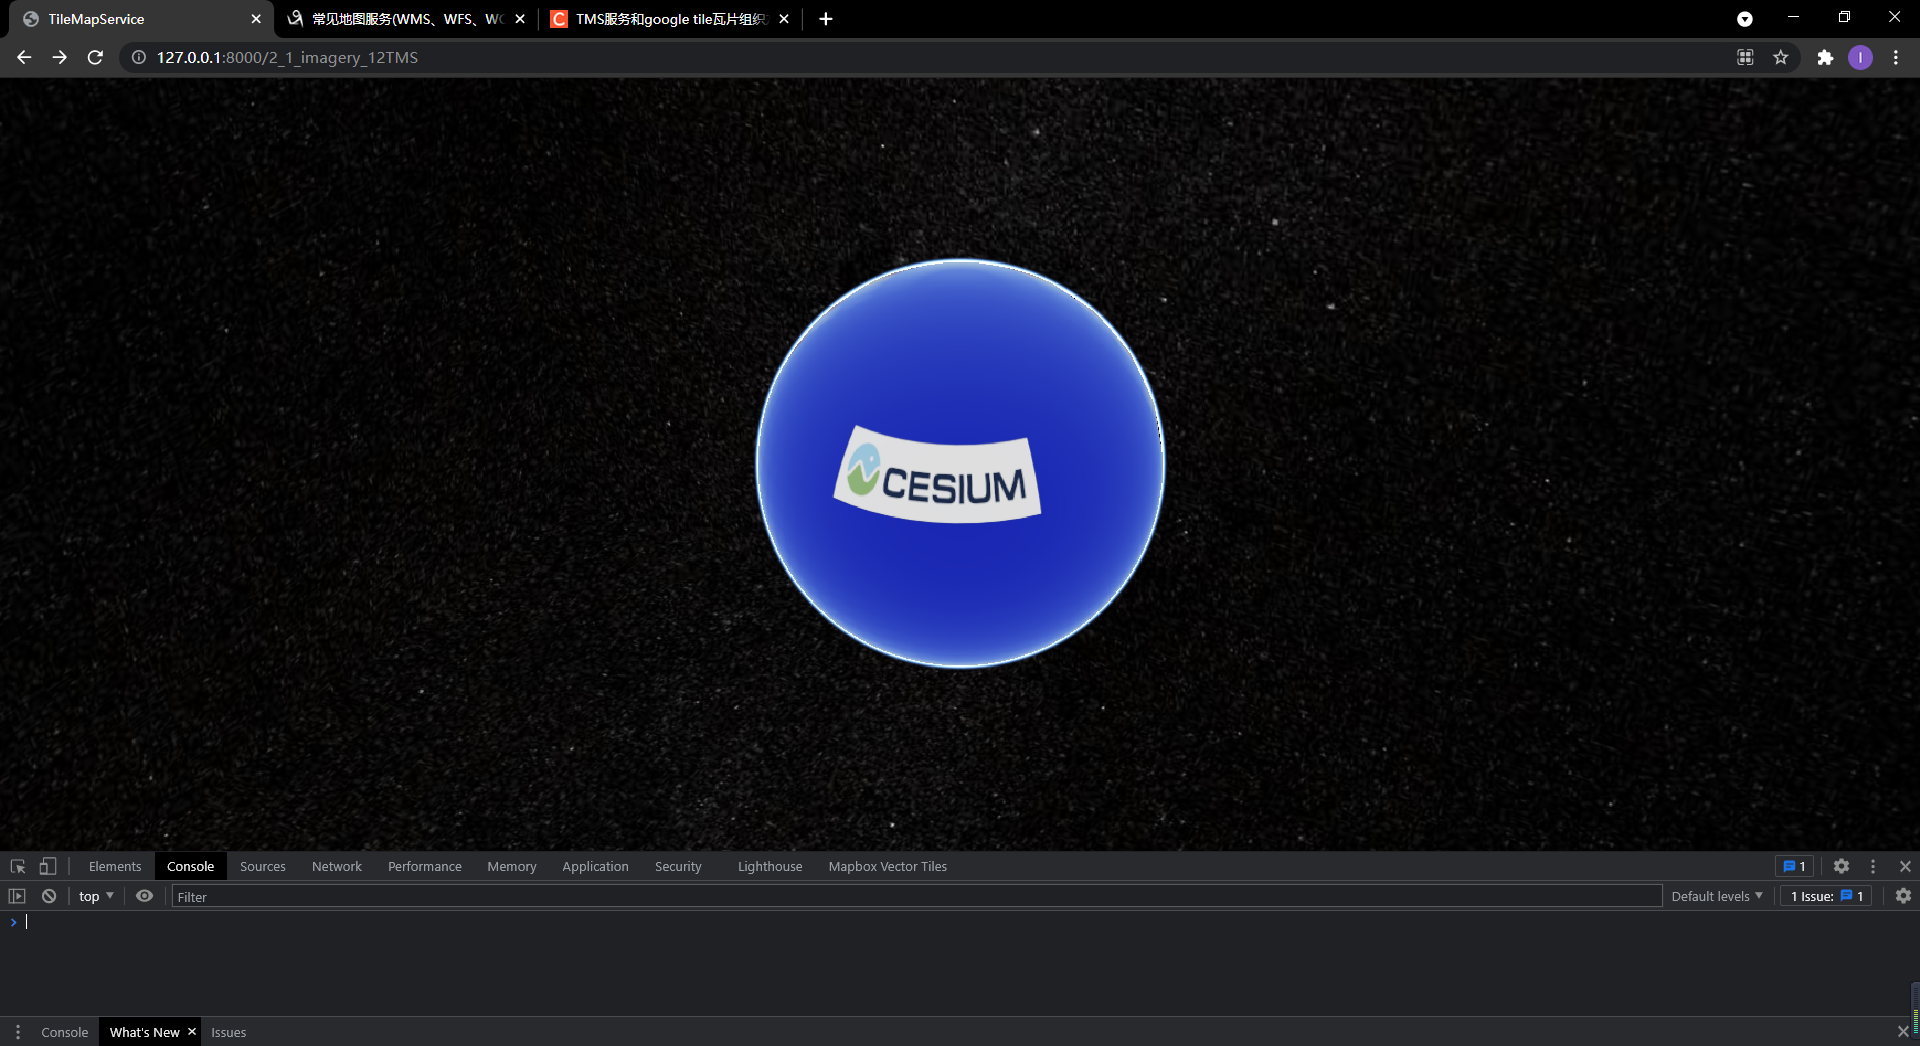Open the Performance panel
Viewport: 1920px width, 1046px height.
pos(425,867)
